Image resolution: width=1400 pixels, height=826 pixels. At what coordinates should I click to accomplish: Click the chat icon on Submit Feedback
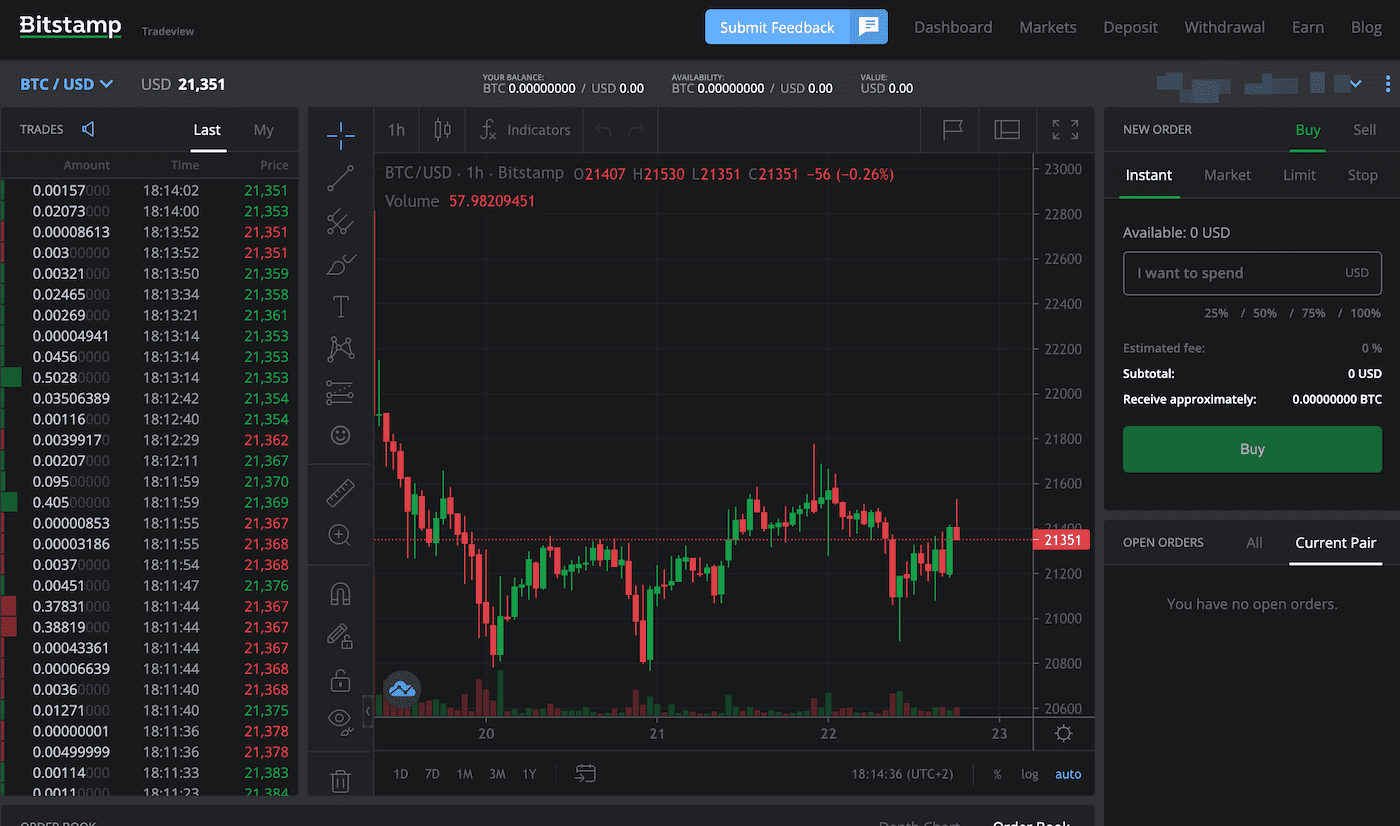click(x=869, y=27)
